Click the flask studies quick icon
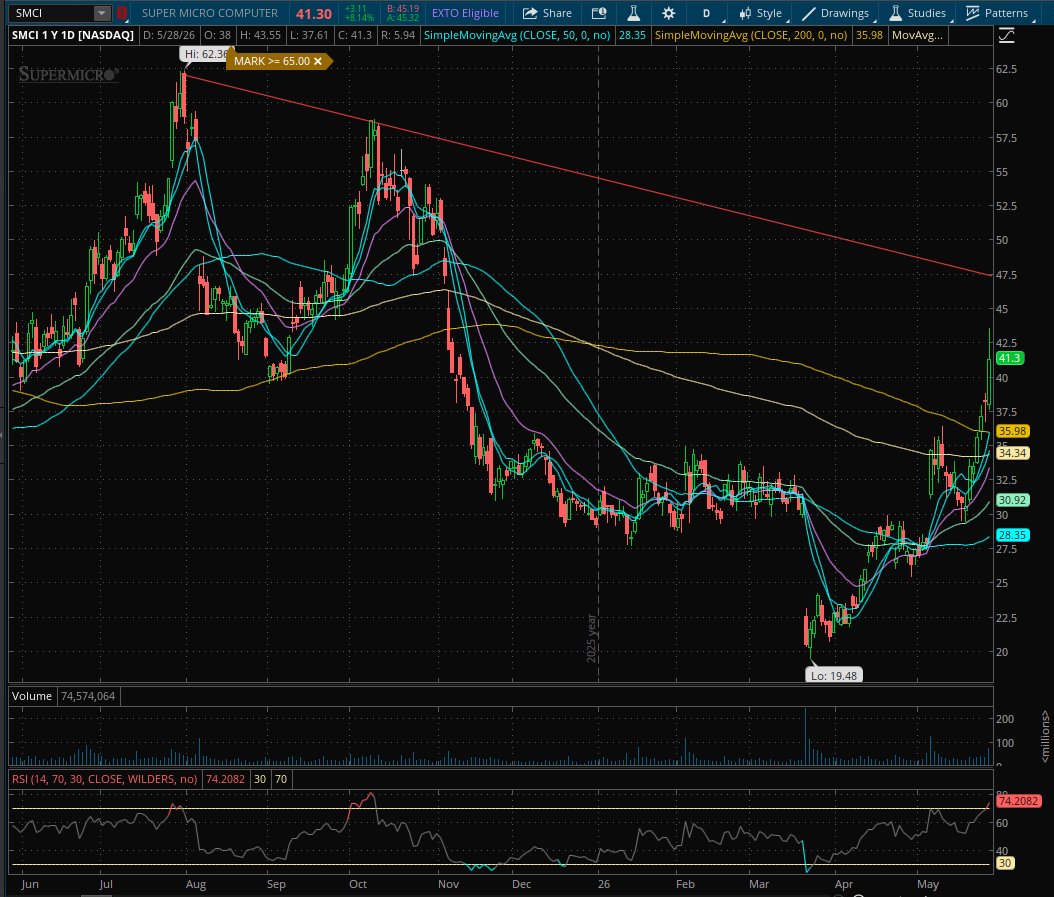The height and width of the screenshot is (897, 1054). [633, 13]
